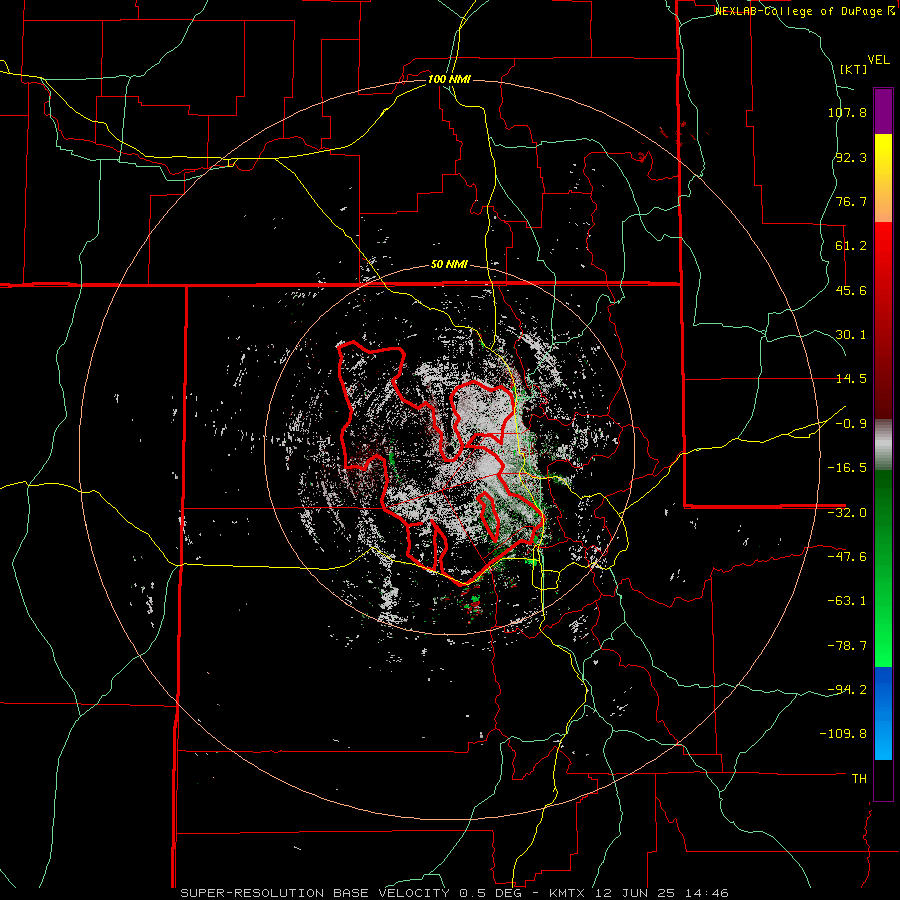Click the KMTX 12 JUN 25 14:46 timestamp
The width and height of the screenshot is (900, 900).
(x=639, y=893)
